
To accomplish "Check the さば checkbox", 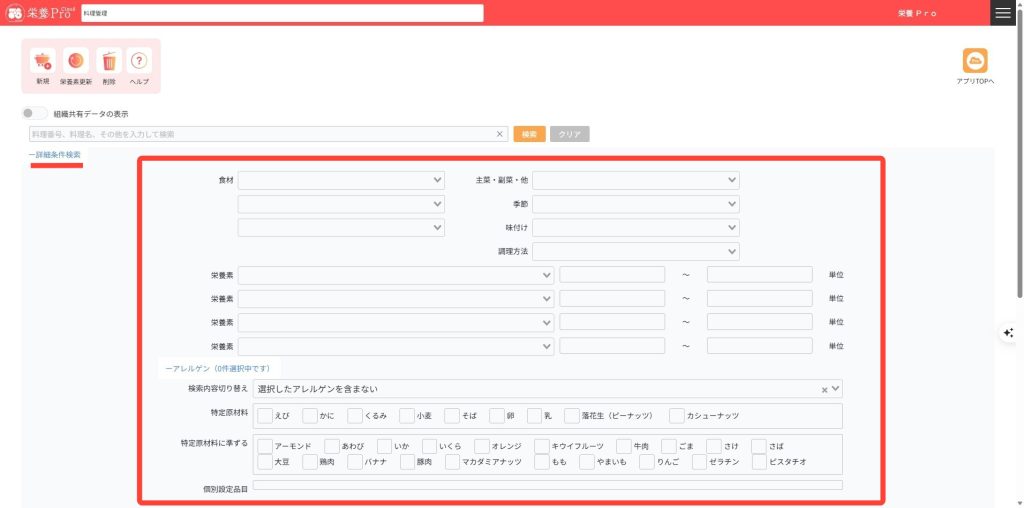I will pyautogui.click(x=759, y=446).
